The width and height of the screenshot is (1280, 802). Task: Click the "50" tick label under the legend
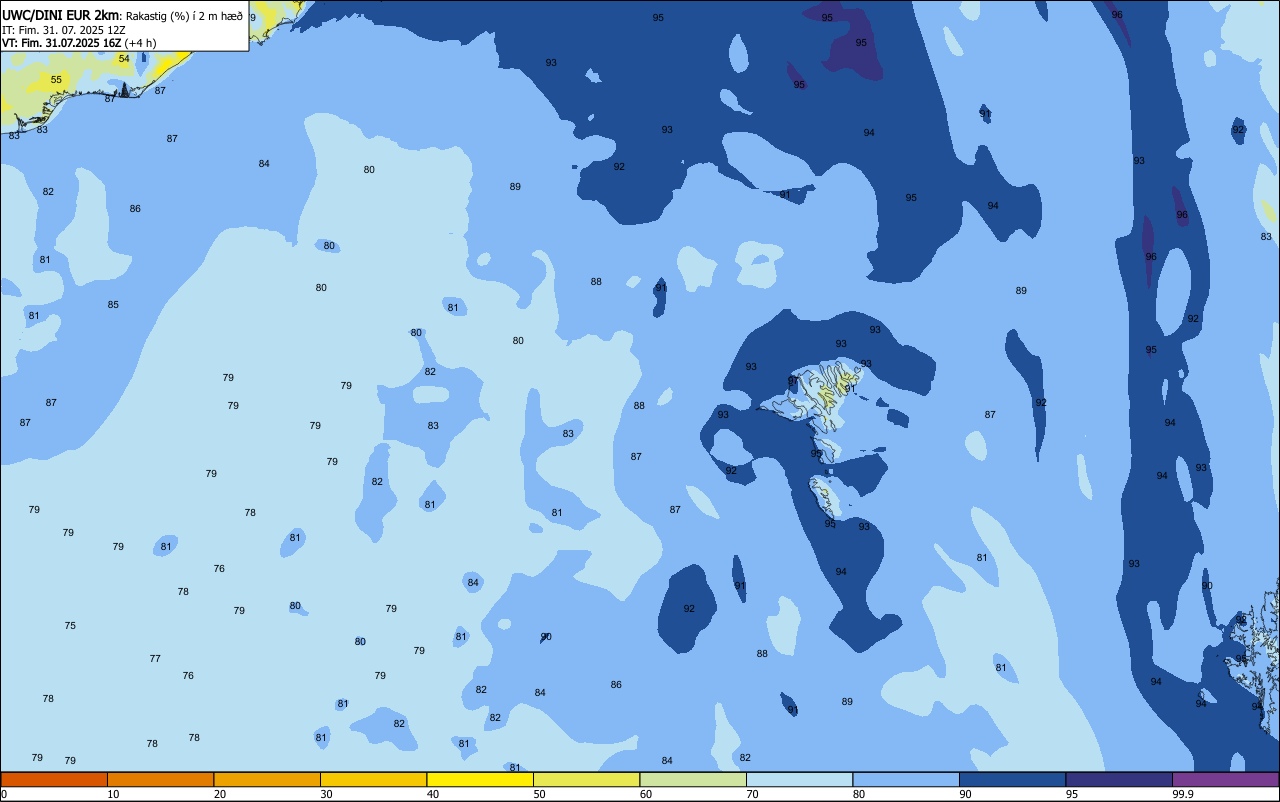539,794
